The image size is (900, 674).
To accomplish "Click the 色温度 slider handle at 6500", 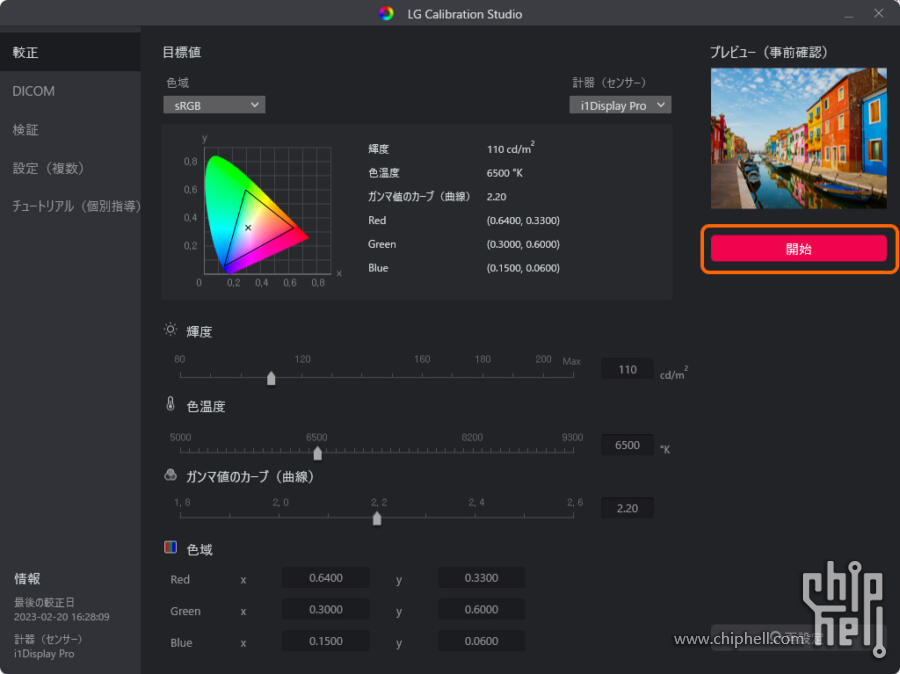I will coord(317,452).
